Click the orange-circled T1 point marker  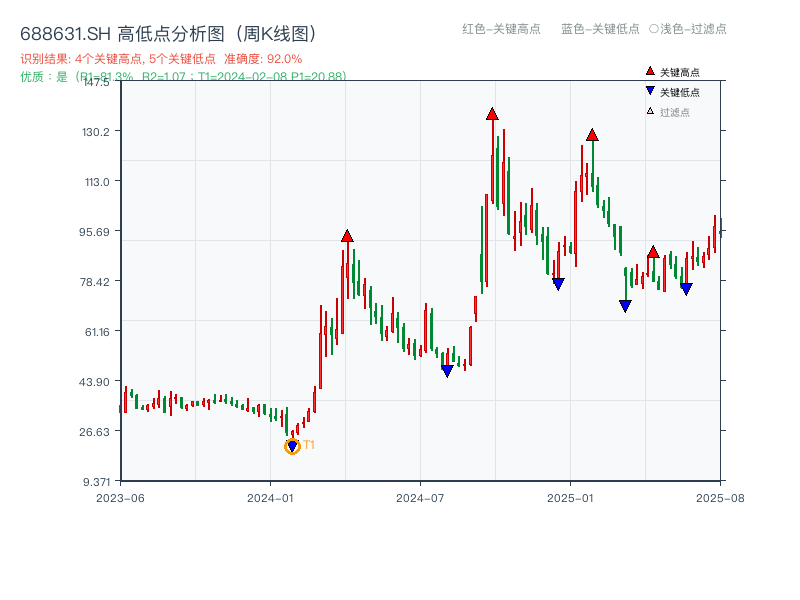[x=293, y=444]
